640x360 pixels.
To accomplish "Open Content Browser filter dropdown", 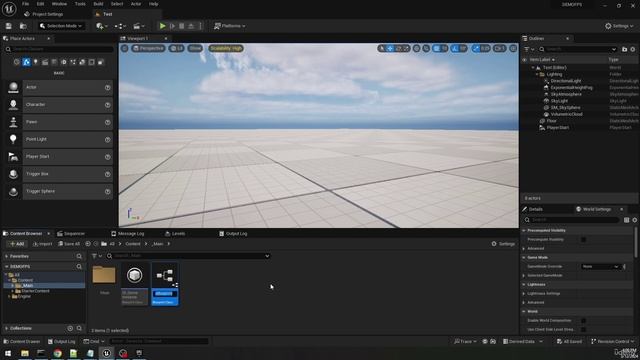I will pos(97,256).
